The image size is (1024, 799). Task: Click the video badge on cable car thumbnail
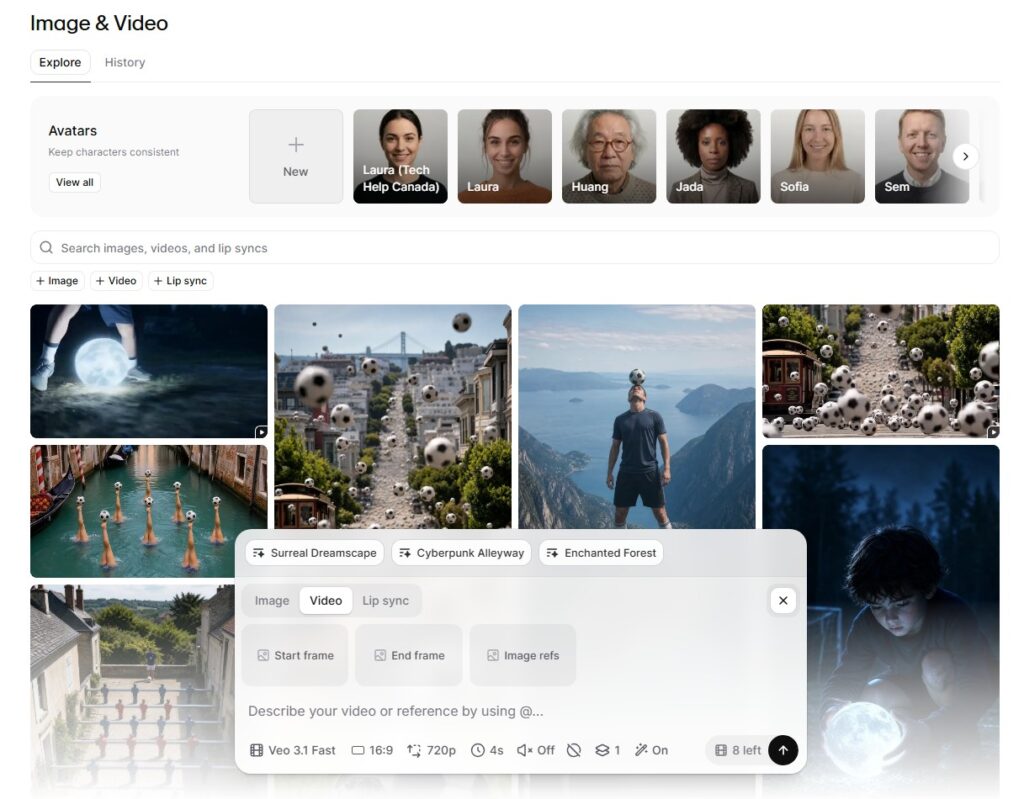coord(993,432)
